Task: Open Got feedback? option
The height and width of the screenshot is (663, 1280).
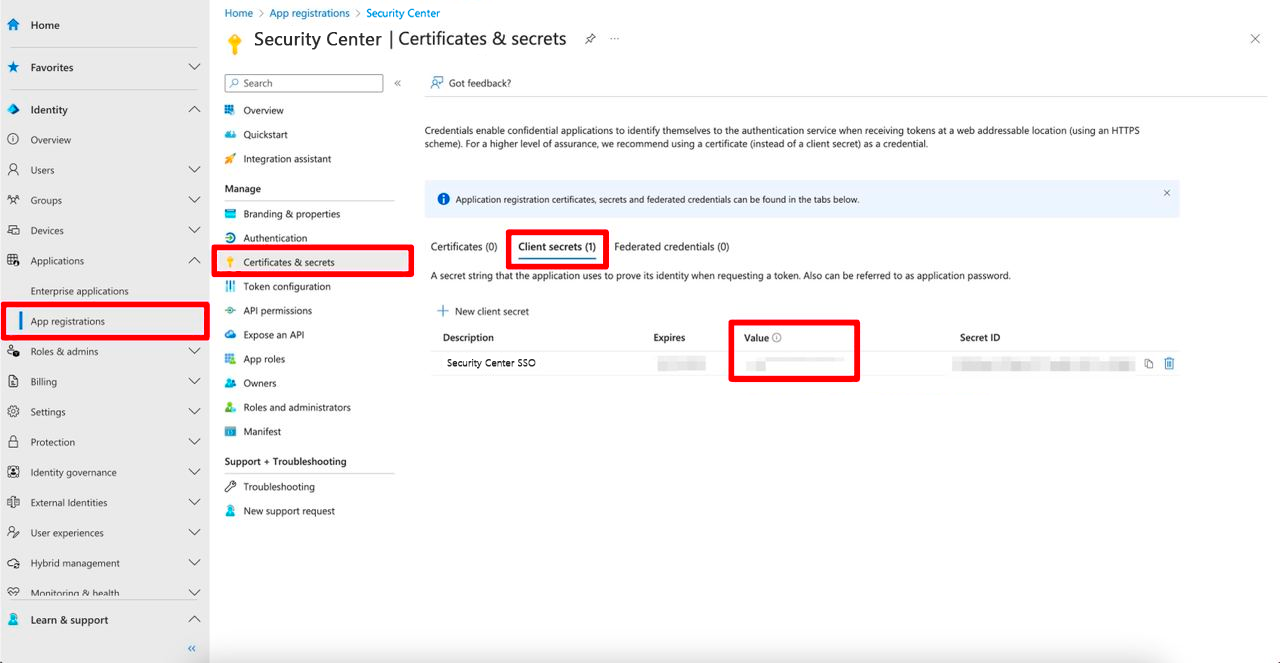Action: pyautogui.click(x=471, y=83)
